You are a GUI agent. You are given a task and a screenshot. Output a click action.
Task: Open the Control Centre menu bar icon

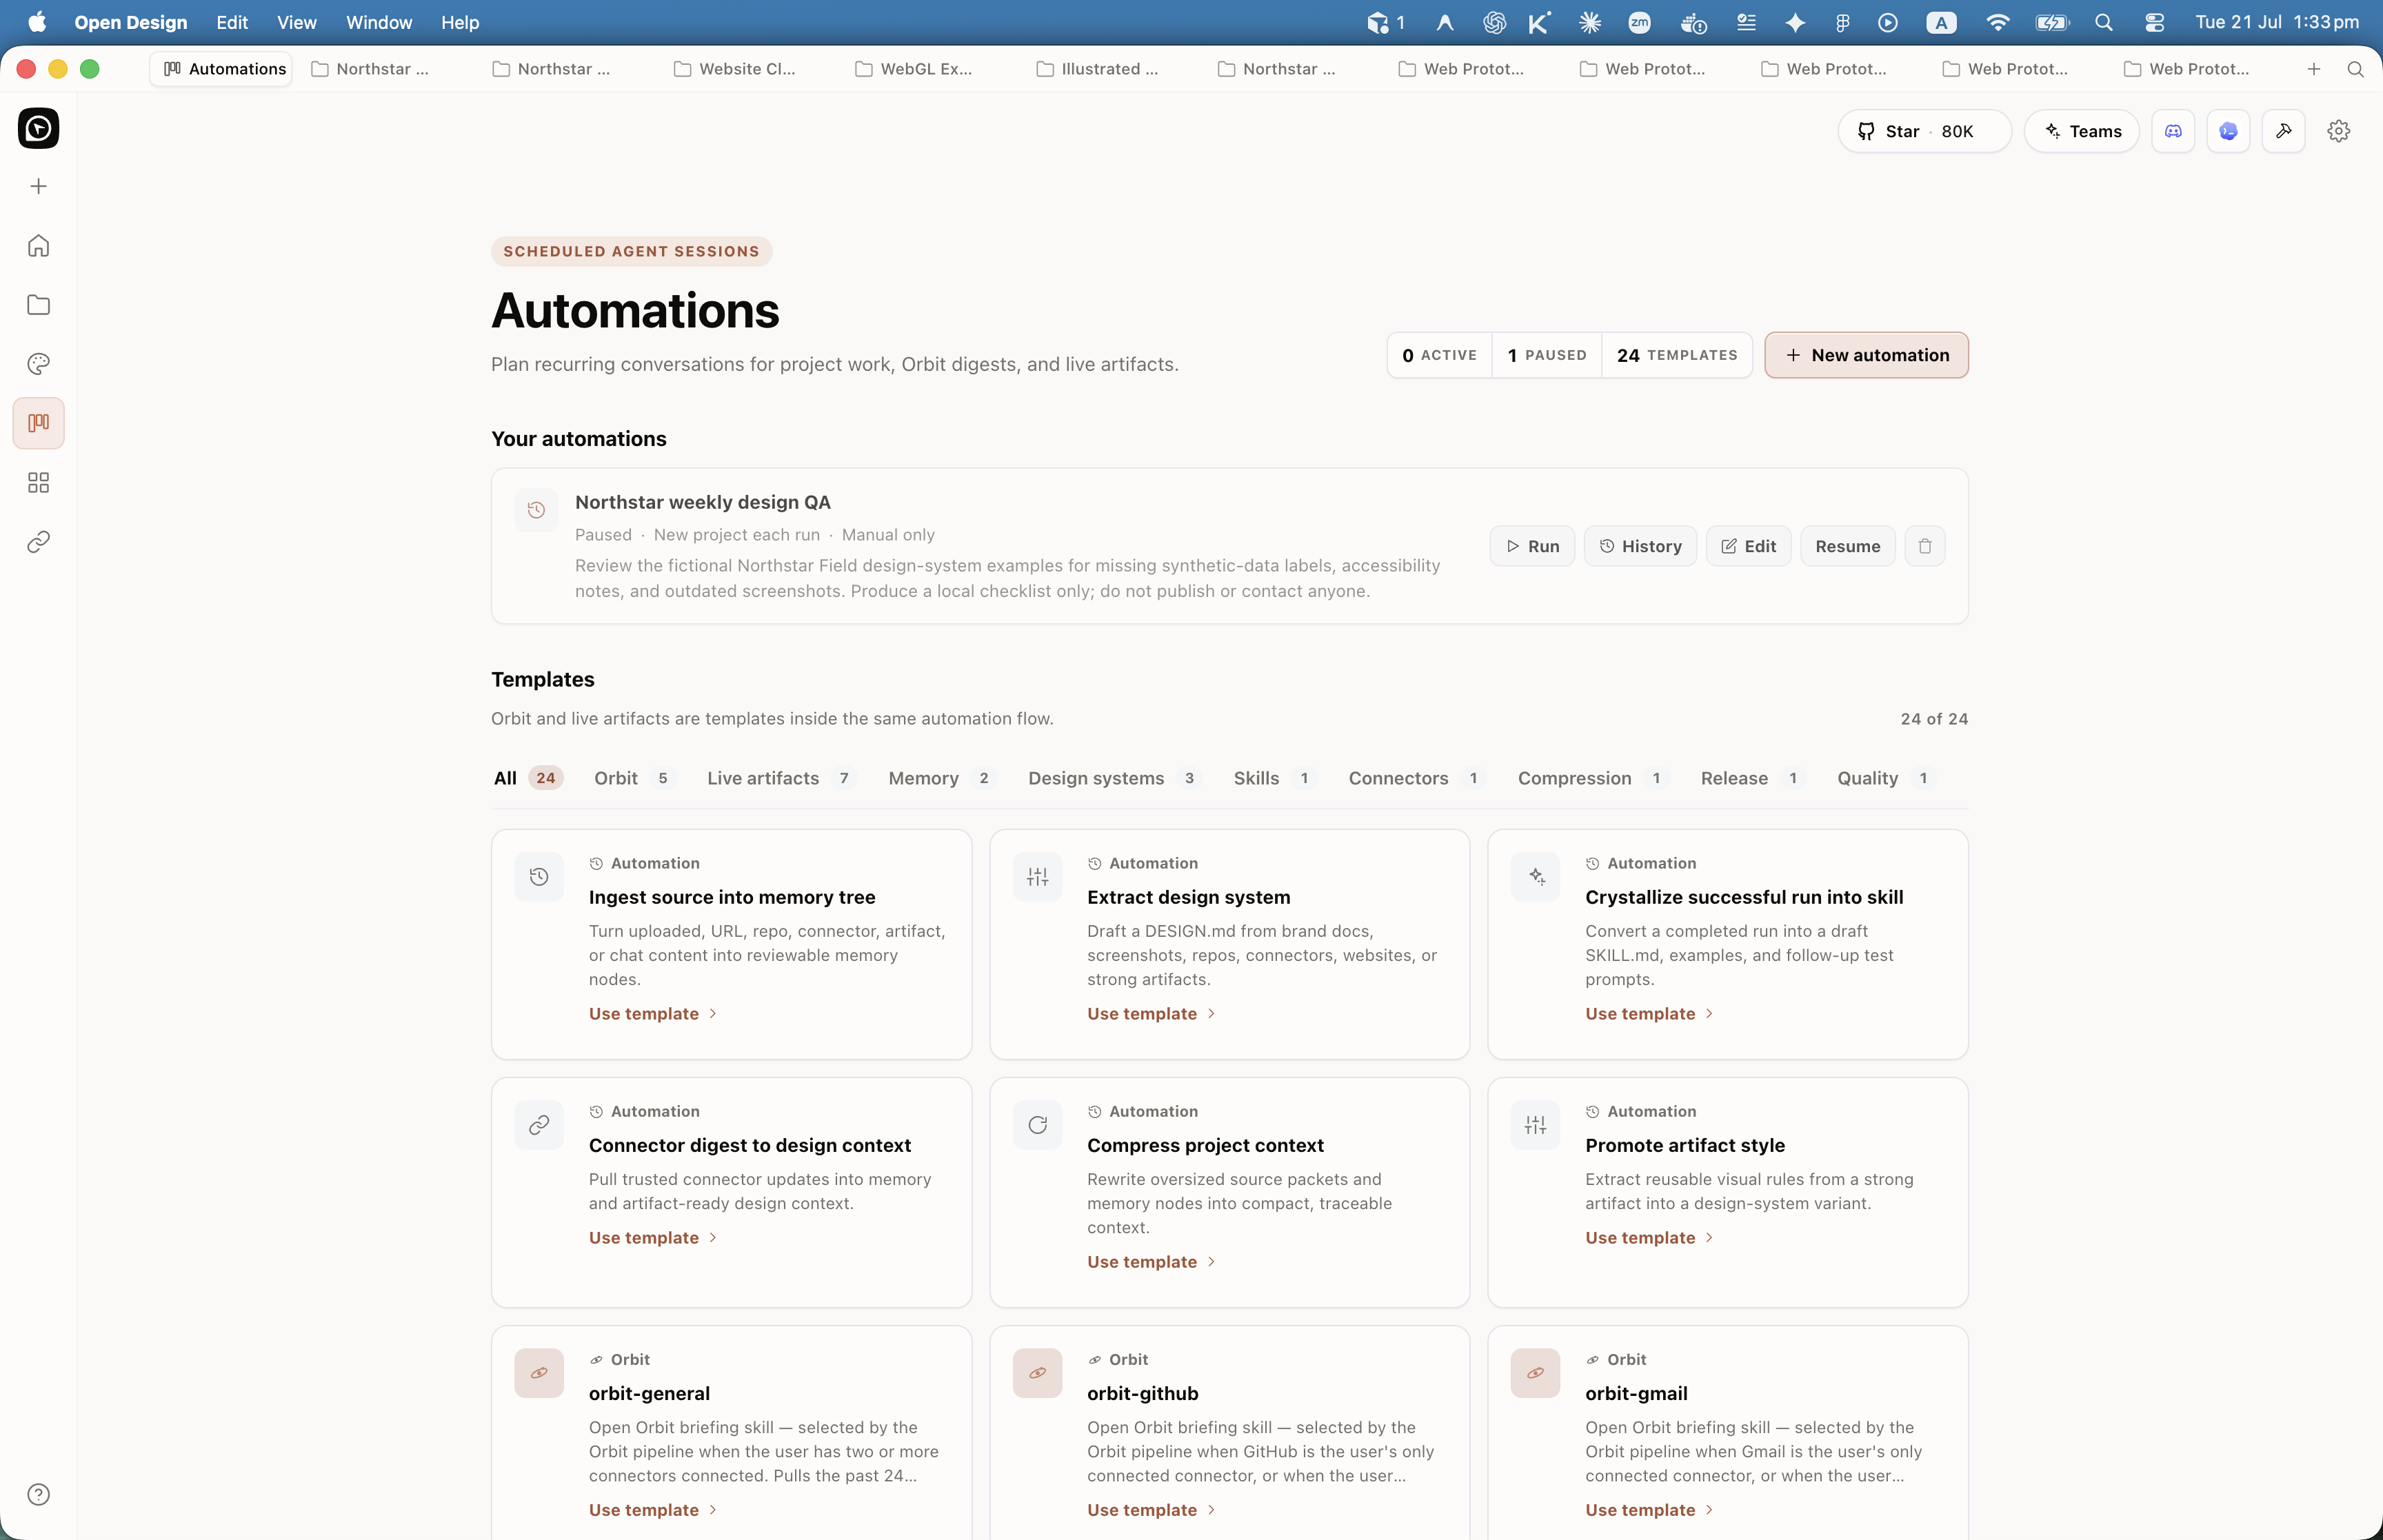(2154, 22)
